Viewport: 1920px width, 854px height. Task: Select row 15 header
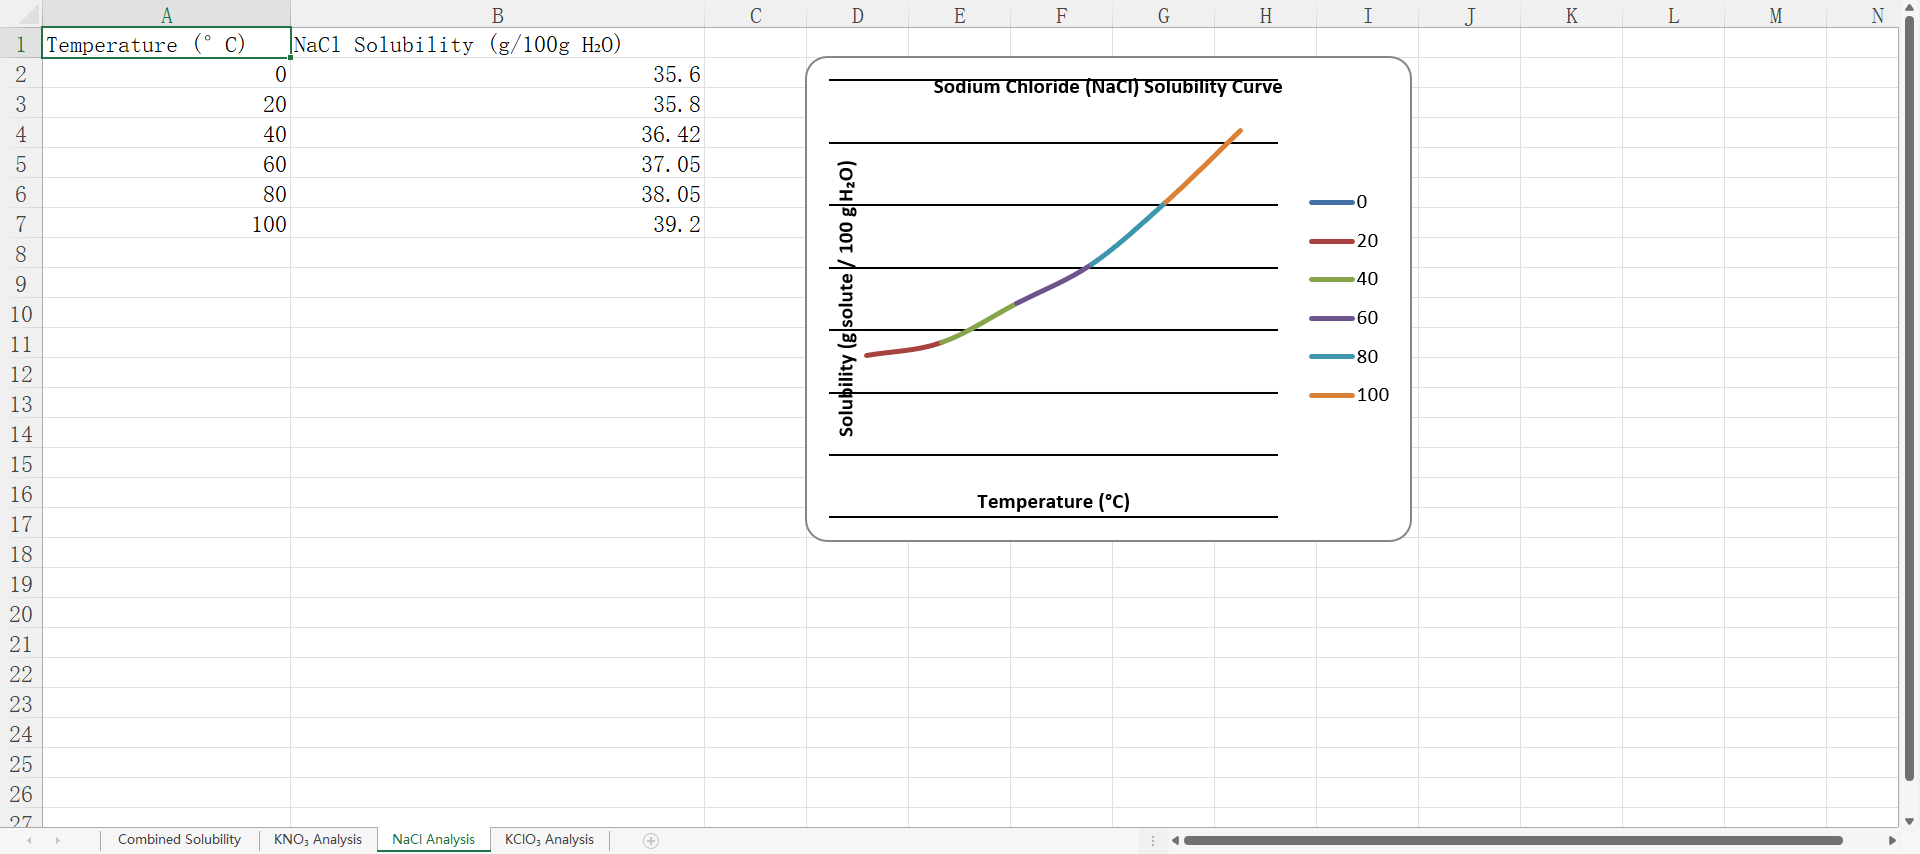point(21,464)
